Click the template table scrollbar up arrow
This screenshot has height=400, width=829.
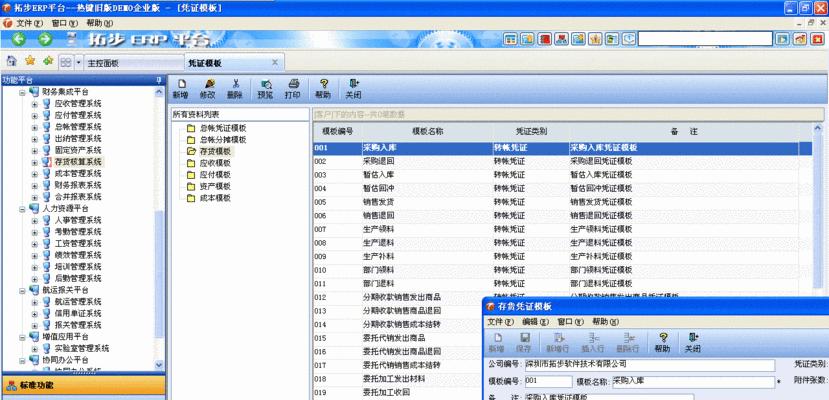[818, 128]
